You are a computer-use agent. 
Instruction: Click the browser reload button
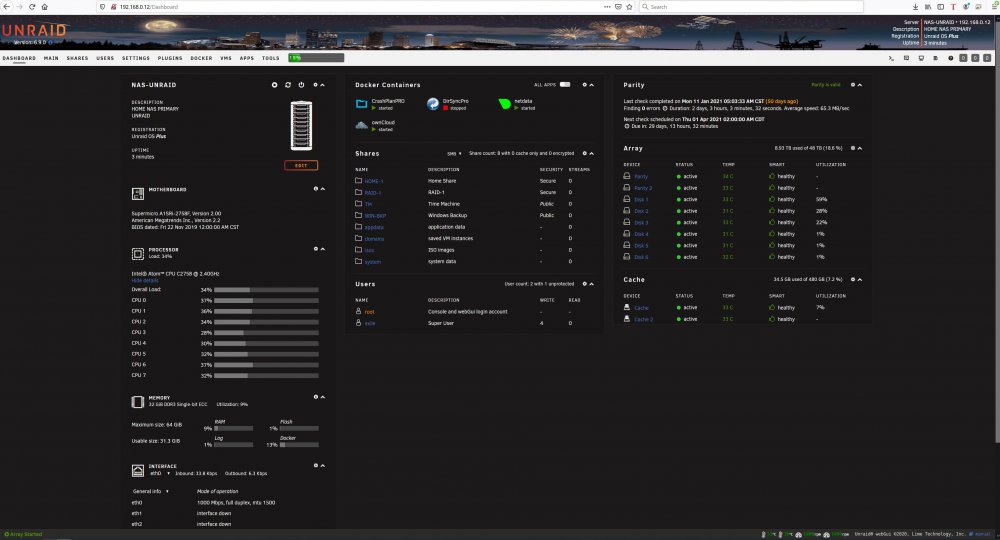pyautogui.click(x=32, y=6)
